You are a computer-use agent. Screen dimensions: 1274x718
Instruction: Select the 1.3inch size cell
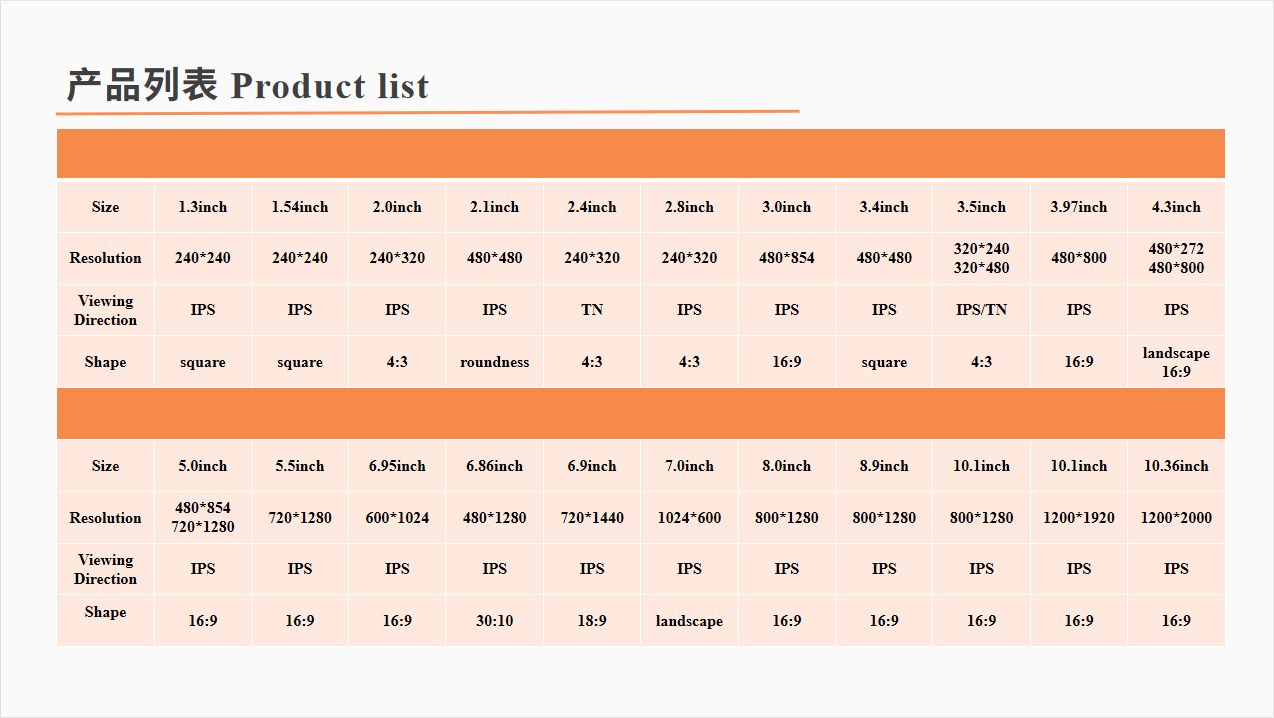(x=203, y=207)
